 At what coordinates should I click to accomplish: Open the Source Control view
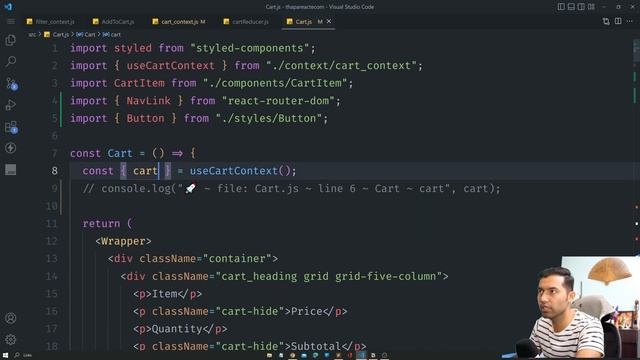[11, 84]
